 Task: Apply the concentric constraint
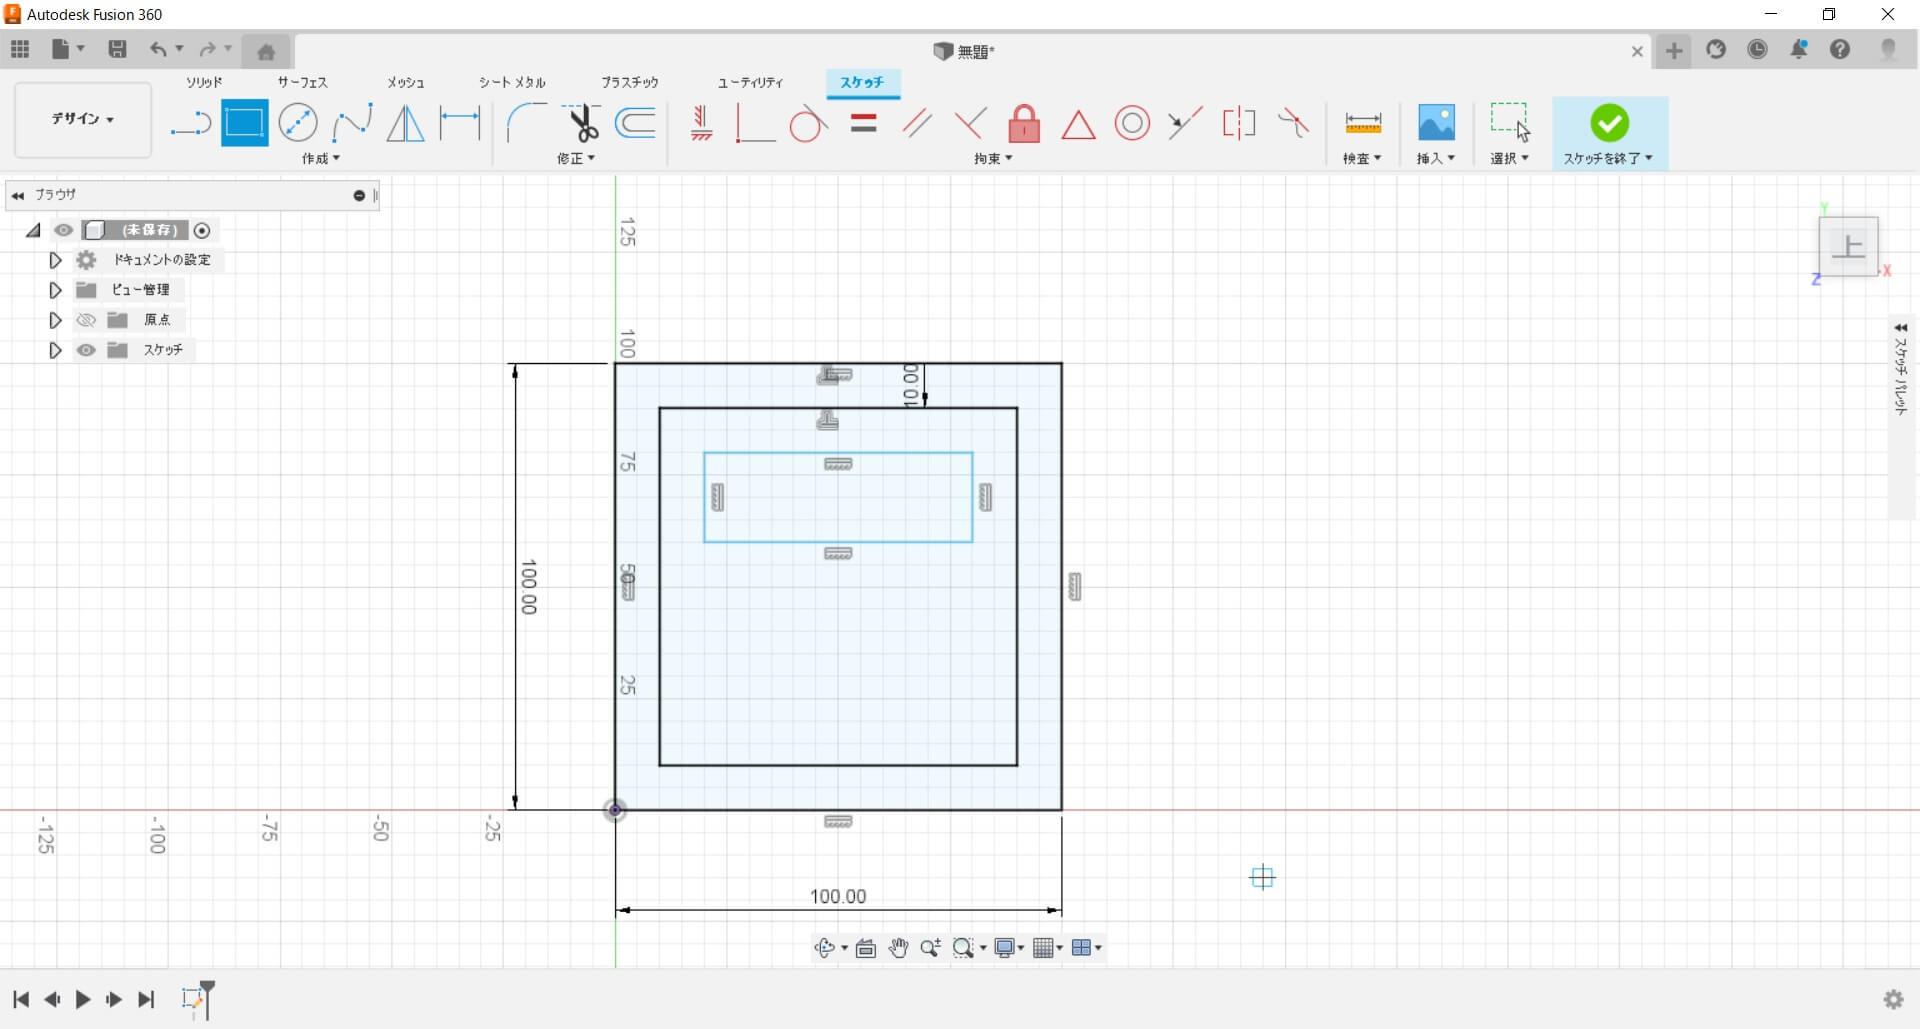tap(1132, 124)
